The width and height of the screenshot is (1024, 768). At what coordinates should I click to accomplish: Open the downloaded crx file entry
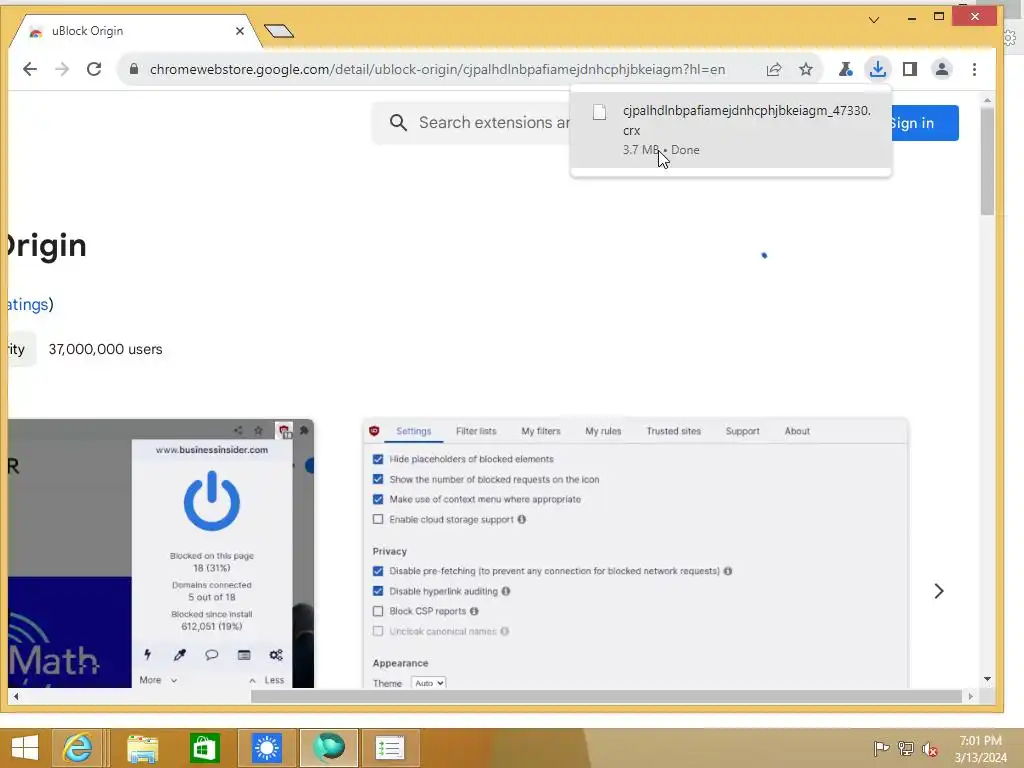point(730,130)
